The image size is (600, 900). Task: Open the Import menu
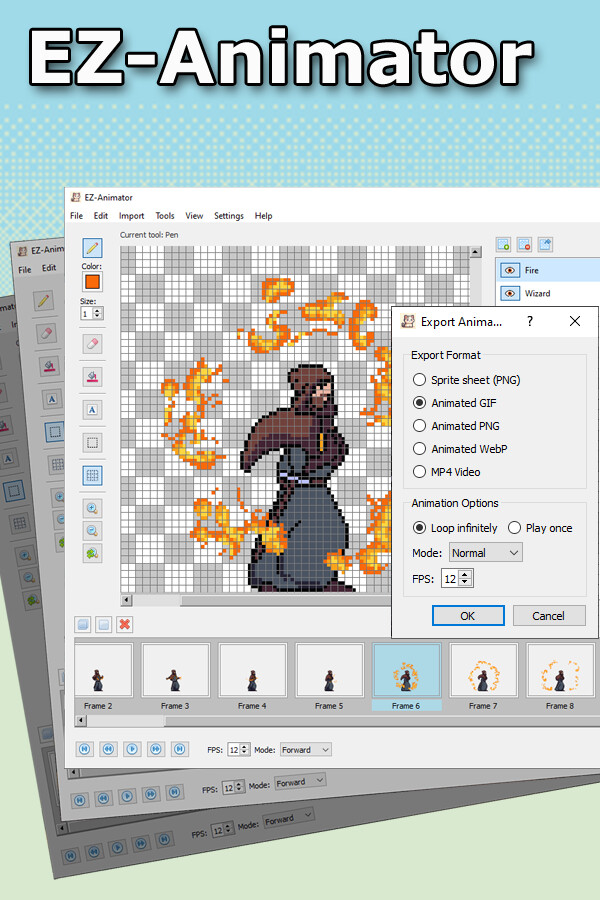[131, 216]
